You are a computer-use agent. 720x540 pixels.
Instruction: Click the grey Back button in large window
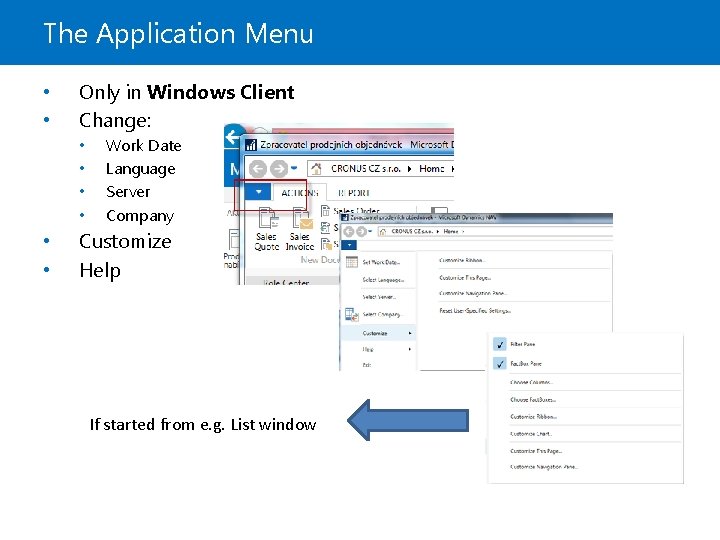click(x=258, y=169)
